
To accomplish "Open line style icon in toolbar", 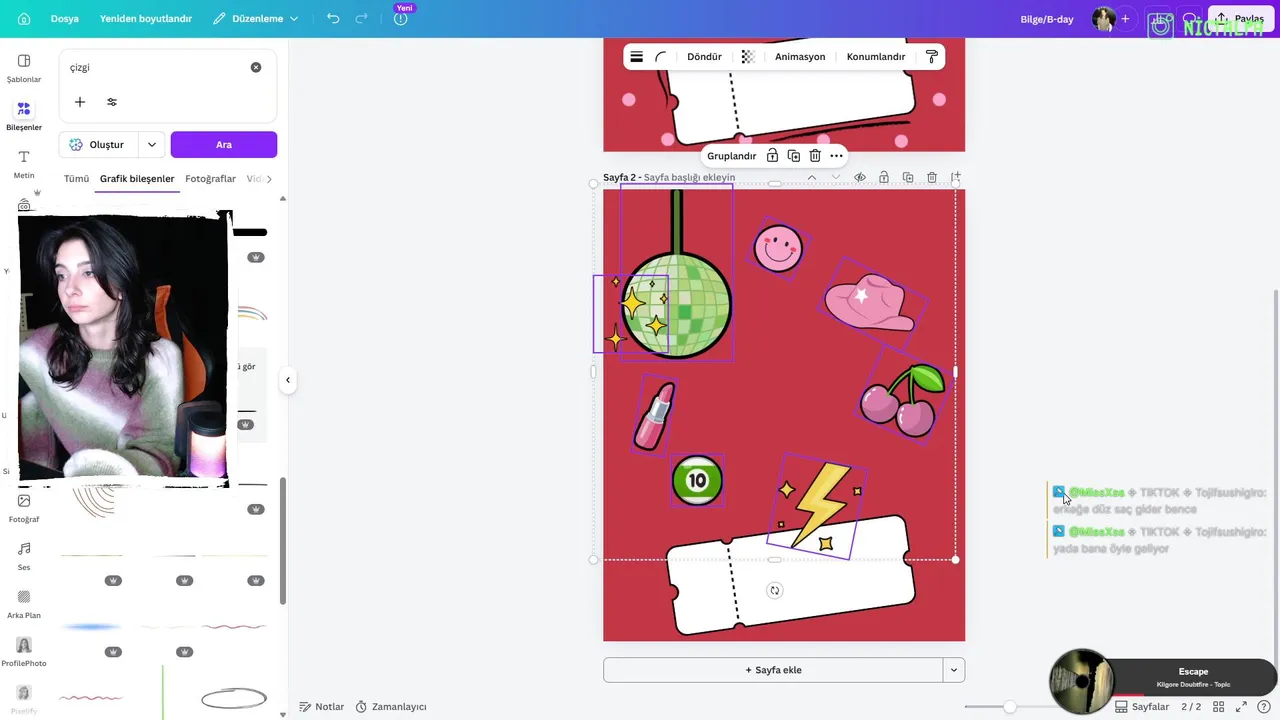I will [x=636, y=57].
